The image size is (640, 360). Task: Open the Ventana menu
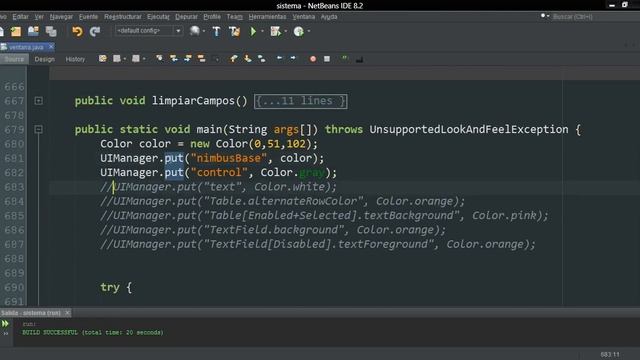pos(304,17)
